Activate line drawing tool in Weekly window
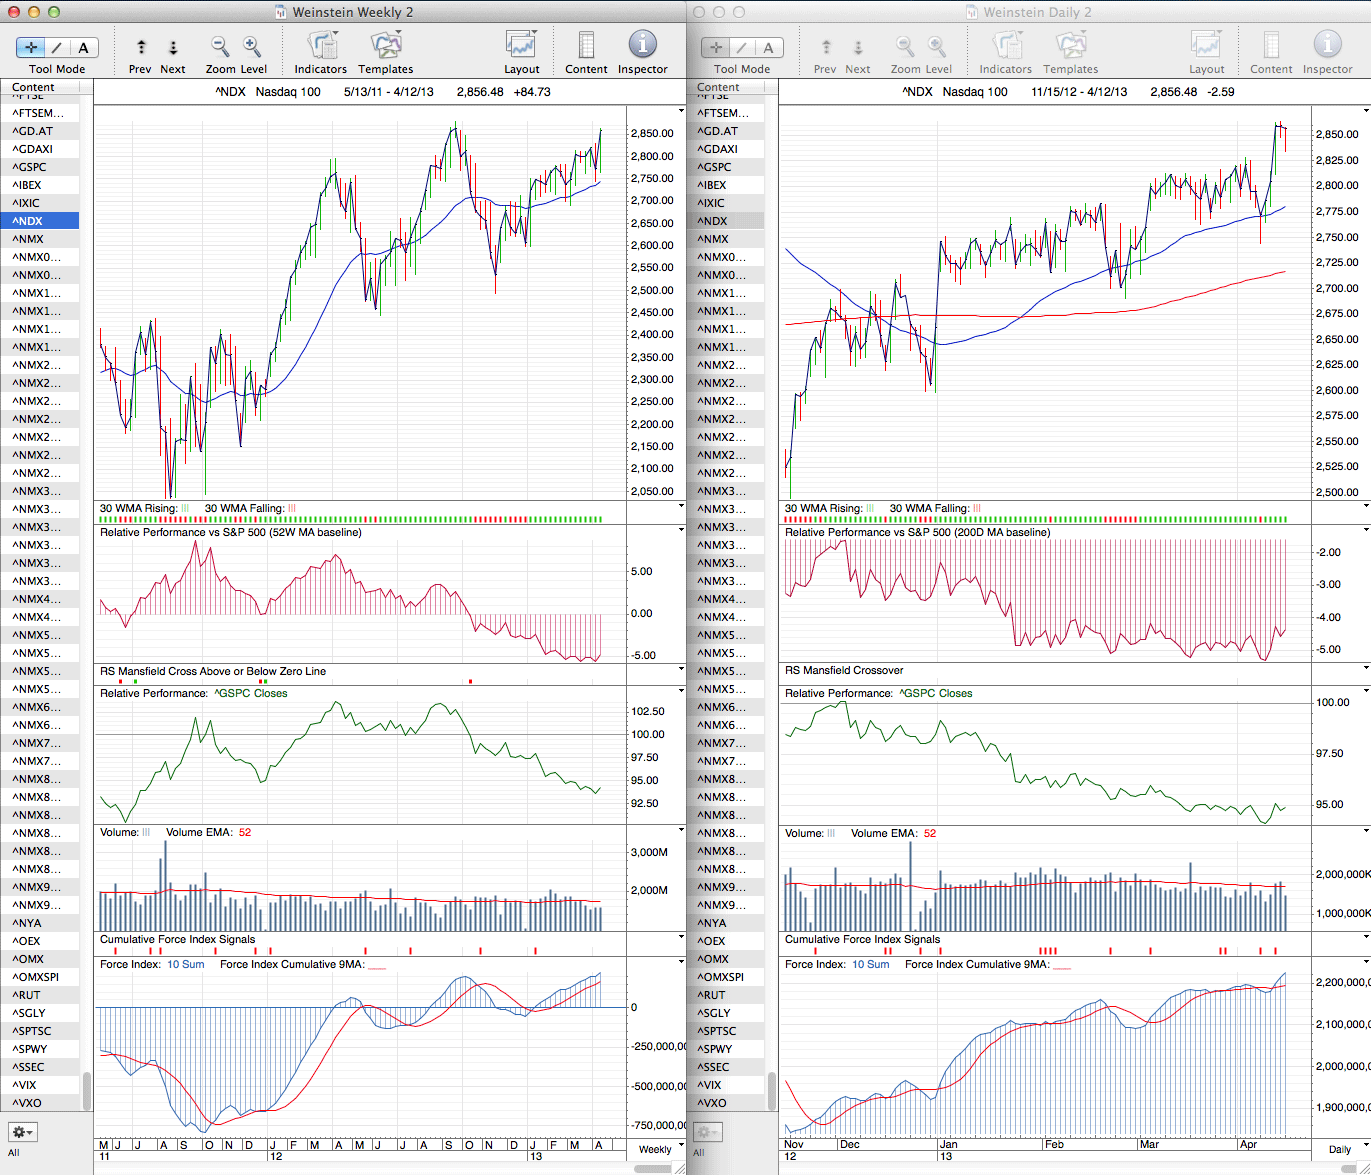 tap(57, 47)
